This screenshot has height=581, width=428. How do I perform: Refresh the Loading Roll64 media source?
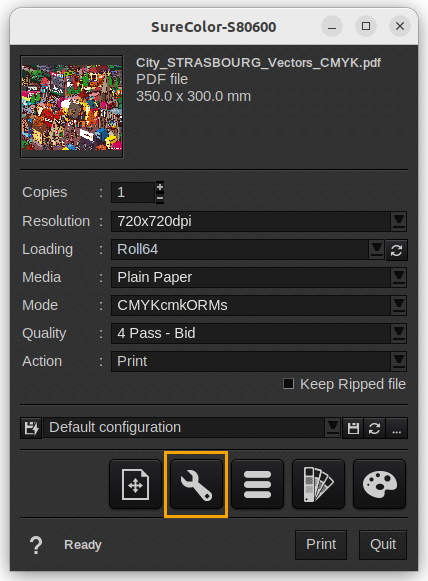(397, 250)
